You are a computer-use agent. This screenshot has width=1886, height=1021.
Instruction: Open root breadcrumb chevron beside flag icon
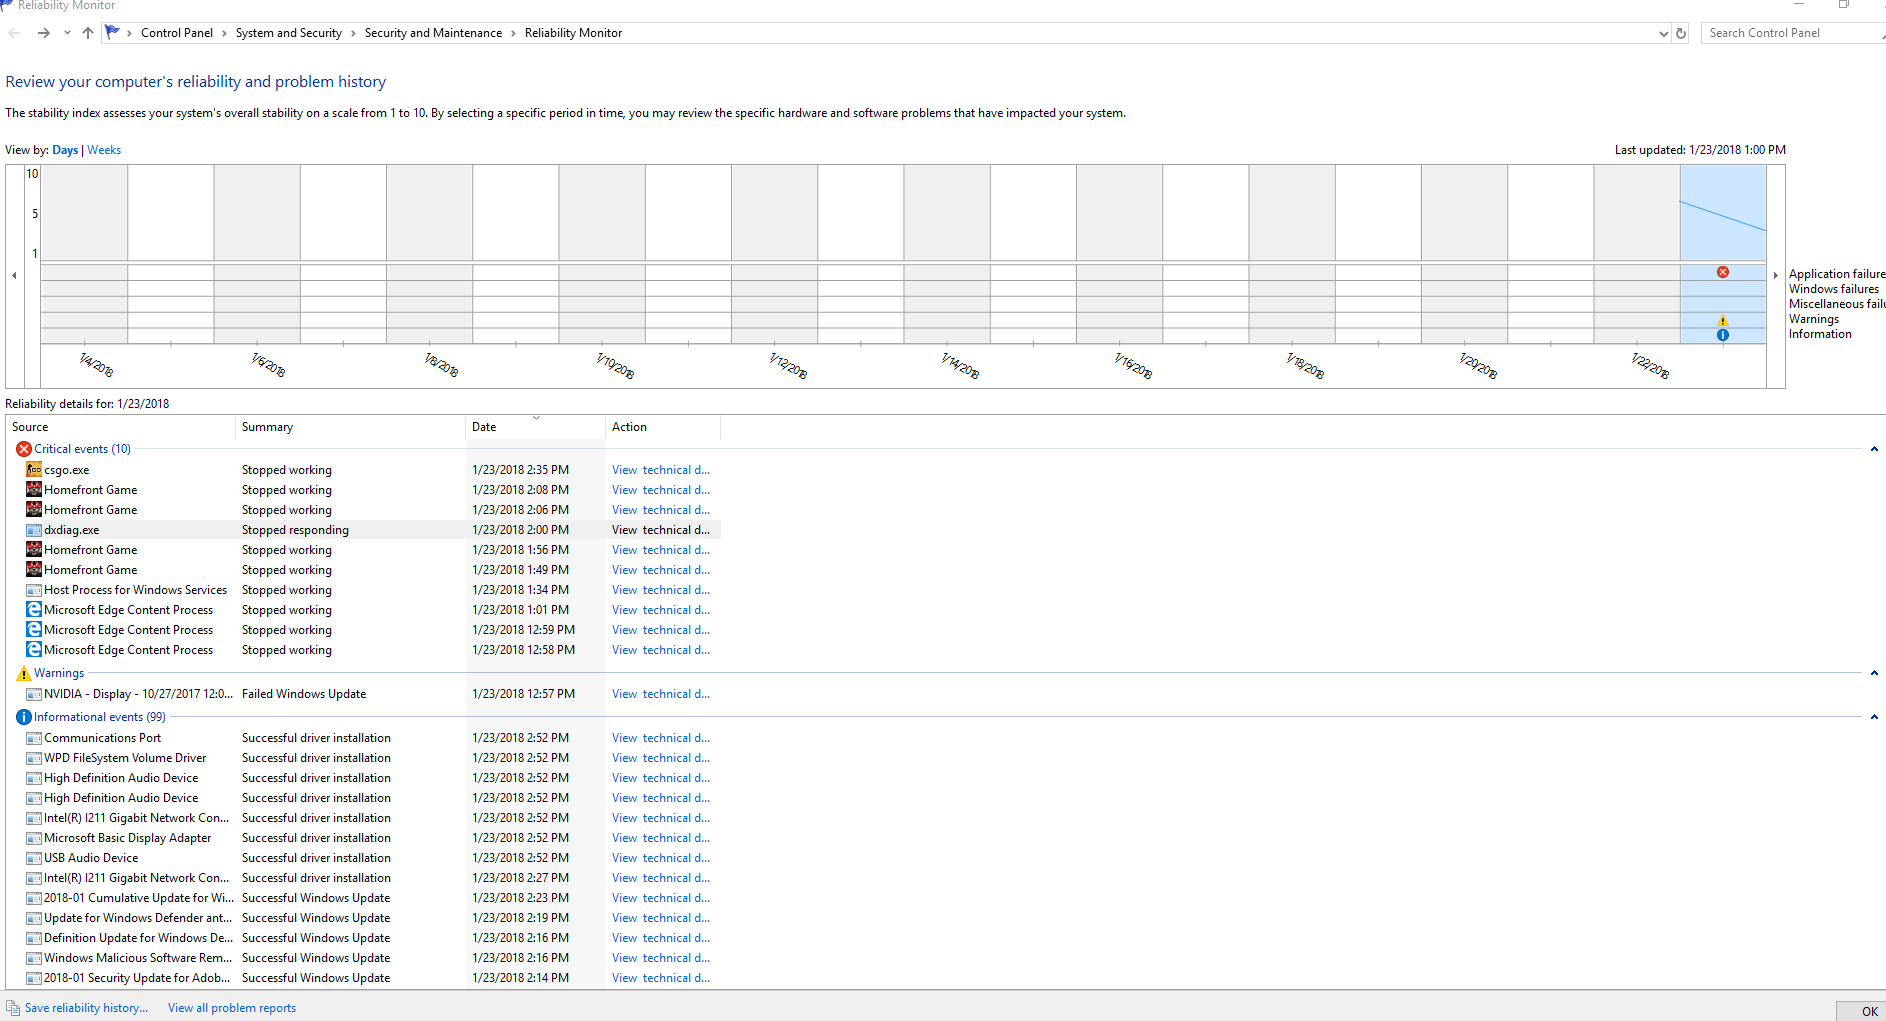(x=129, y=33)
